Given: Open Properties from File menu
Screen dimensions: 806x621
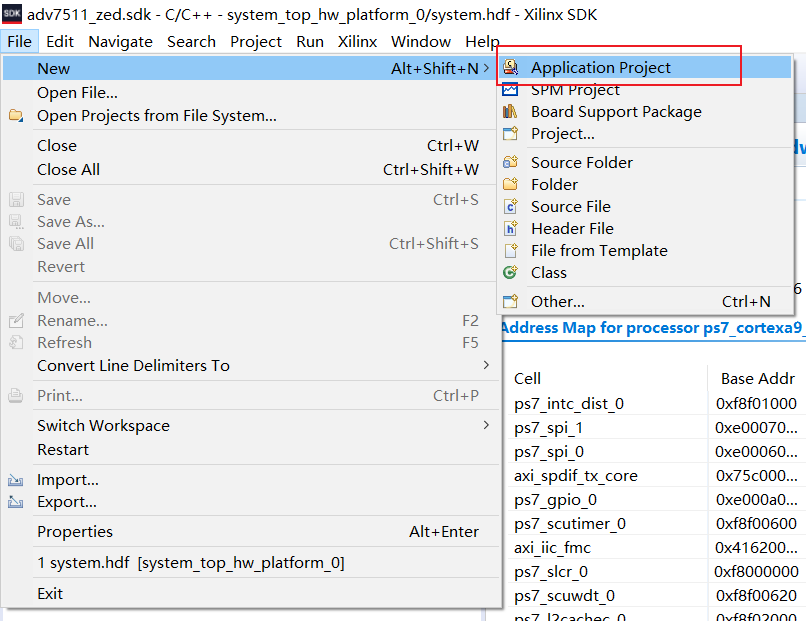Looking at the screenshot, I should pos(251,532).
